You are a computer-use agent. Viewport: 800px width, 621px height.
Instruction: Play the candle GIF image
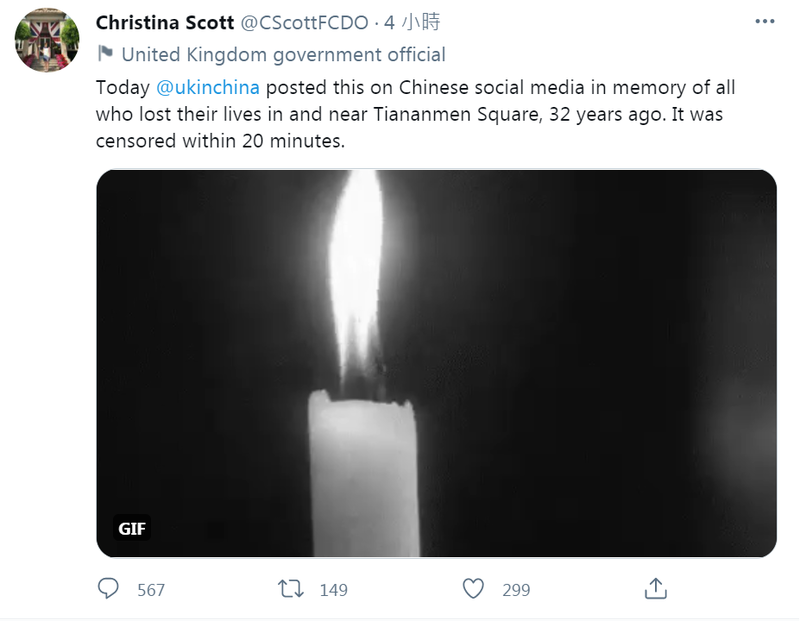pos(436,363)
